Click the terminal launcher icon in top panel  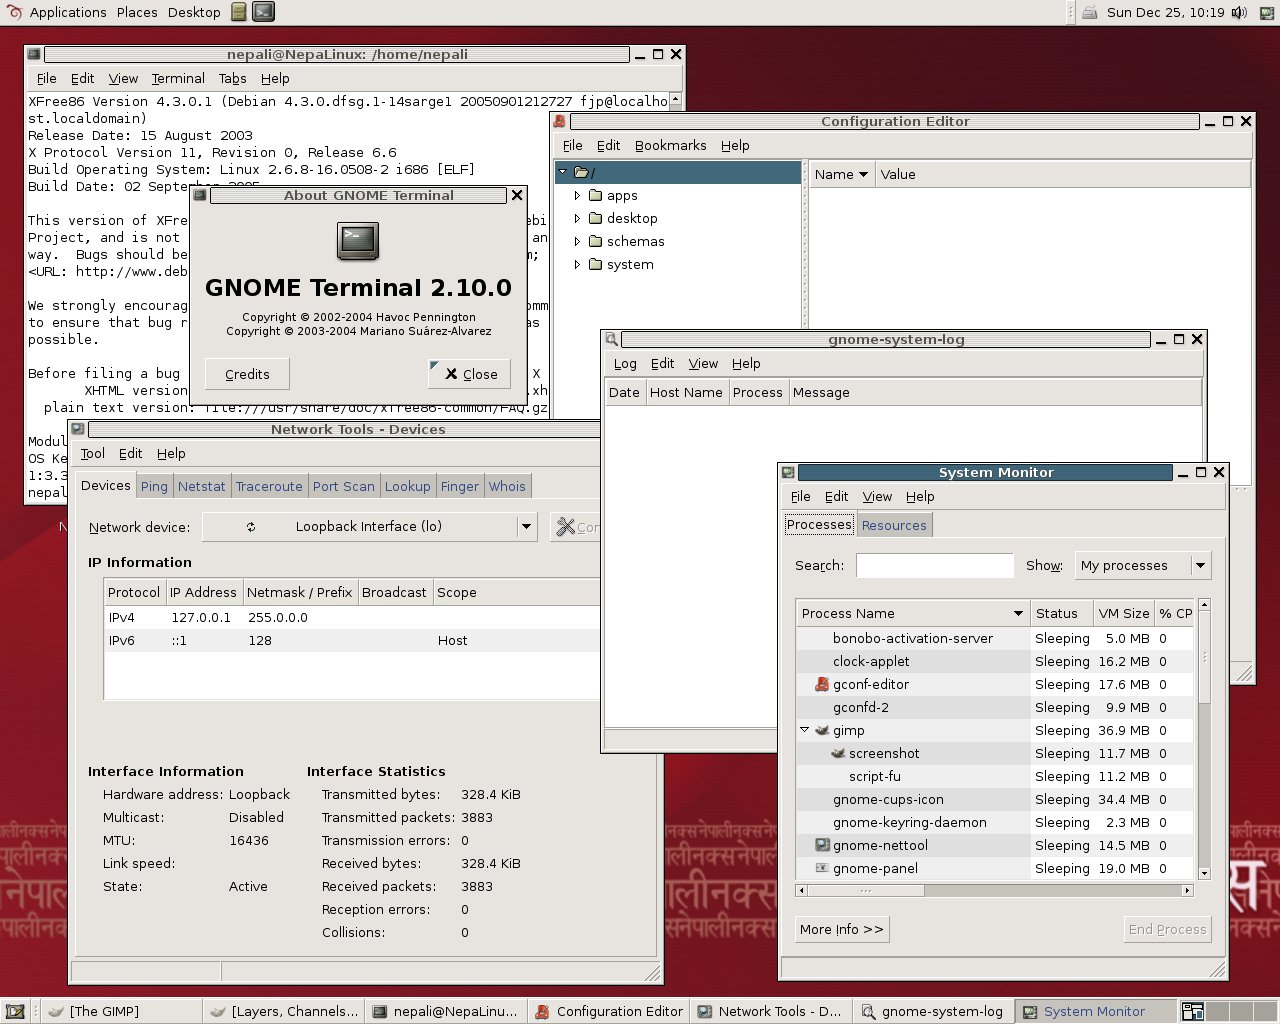click(x=263, y=12)
